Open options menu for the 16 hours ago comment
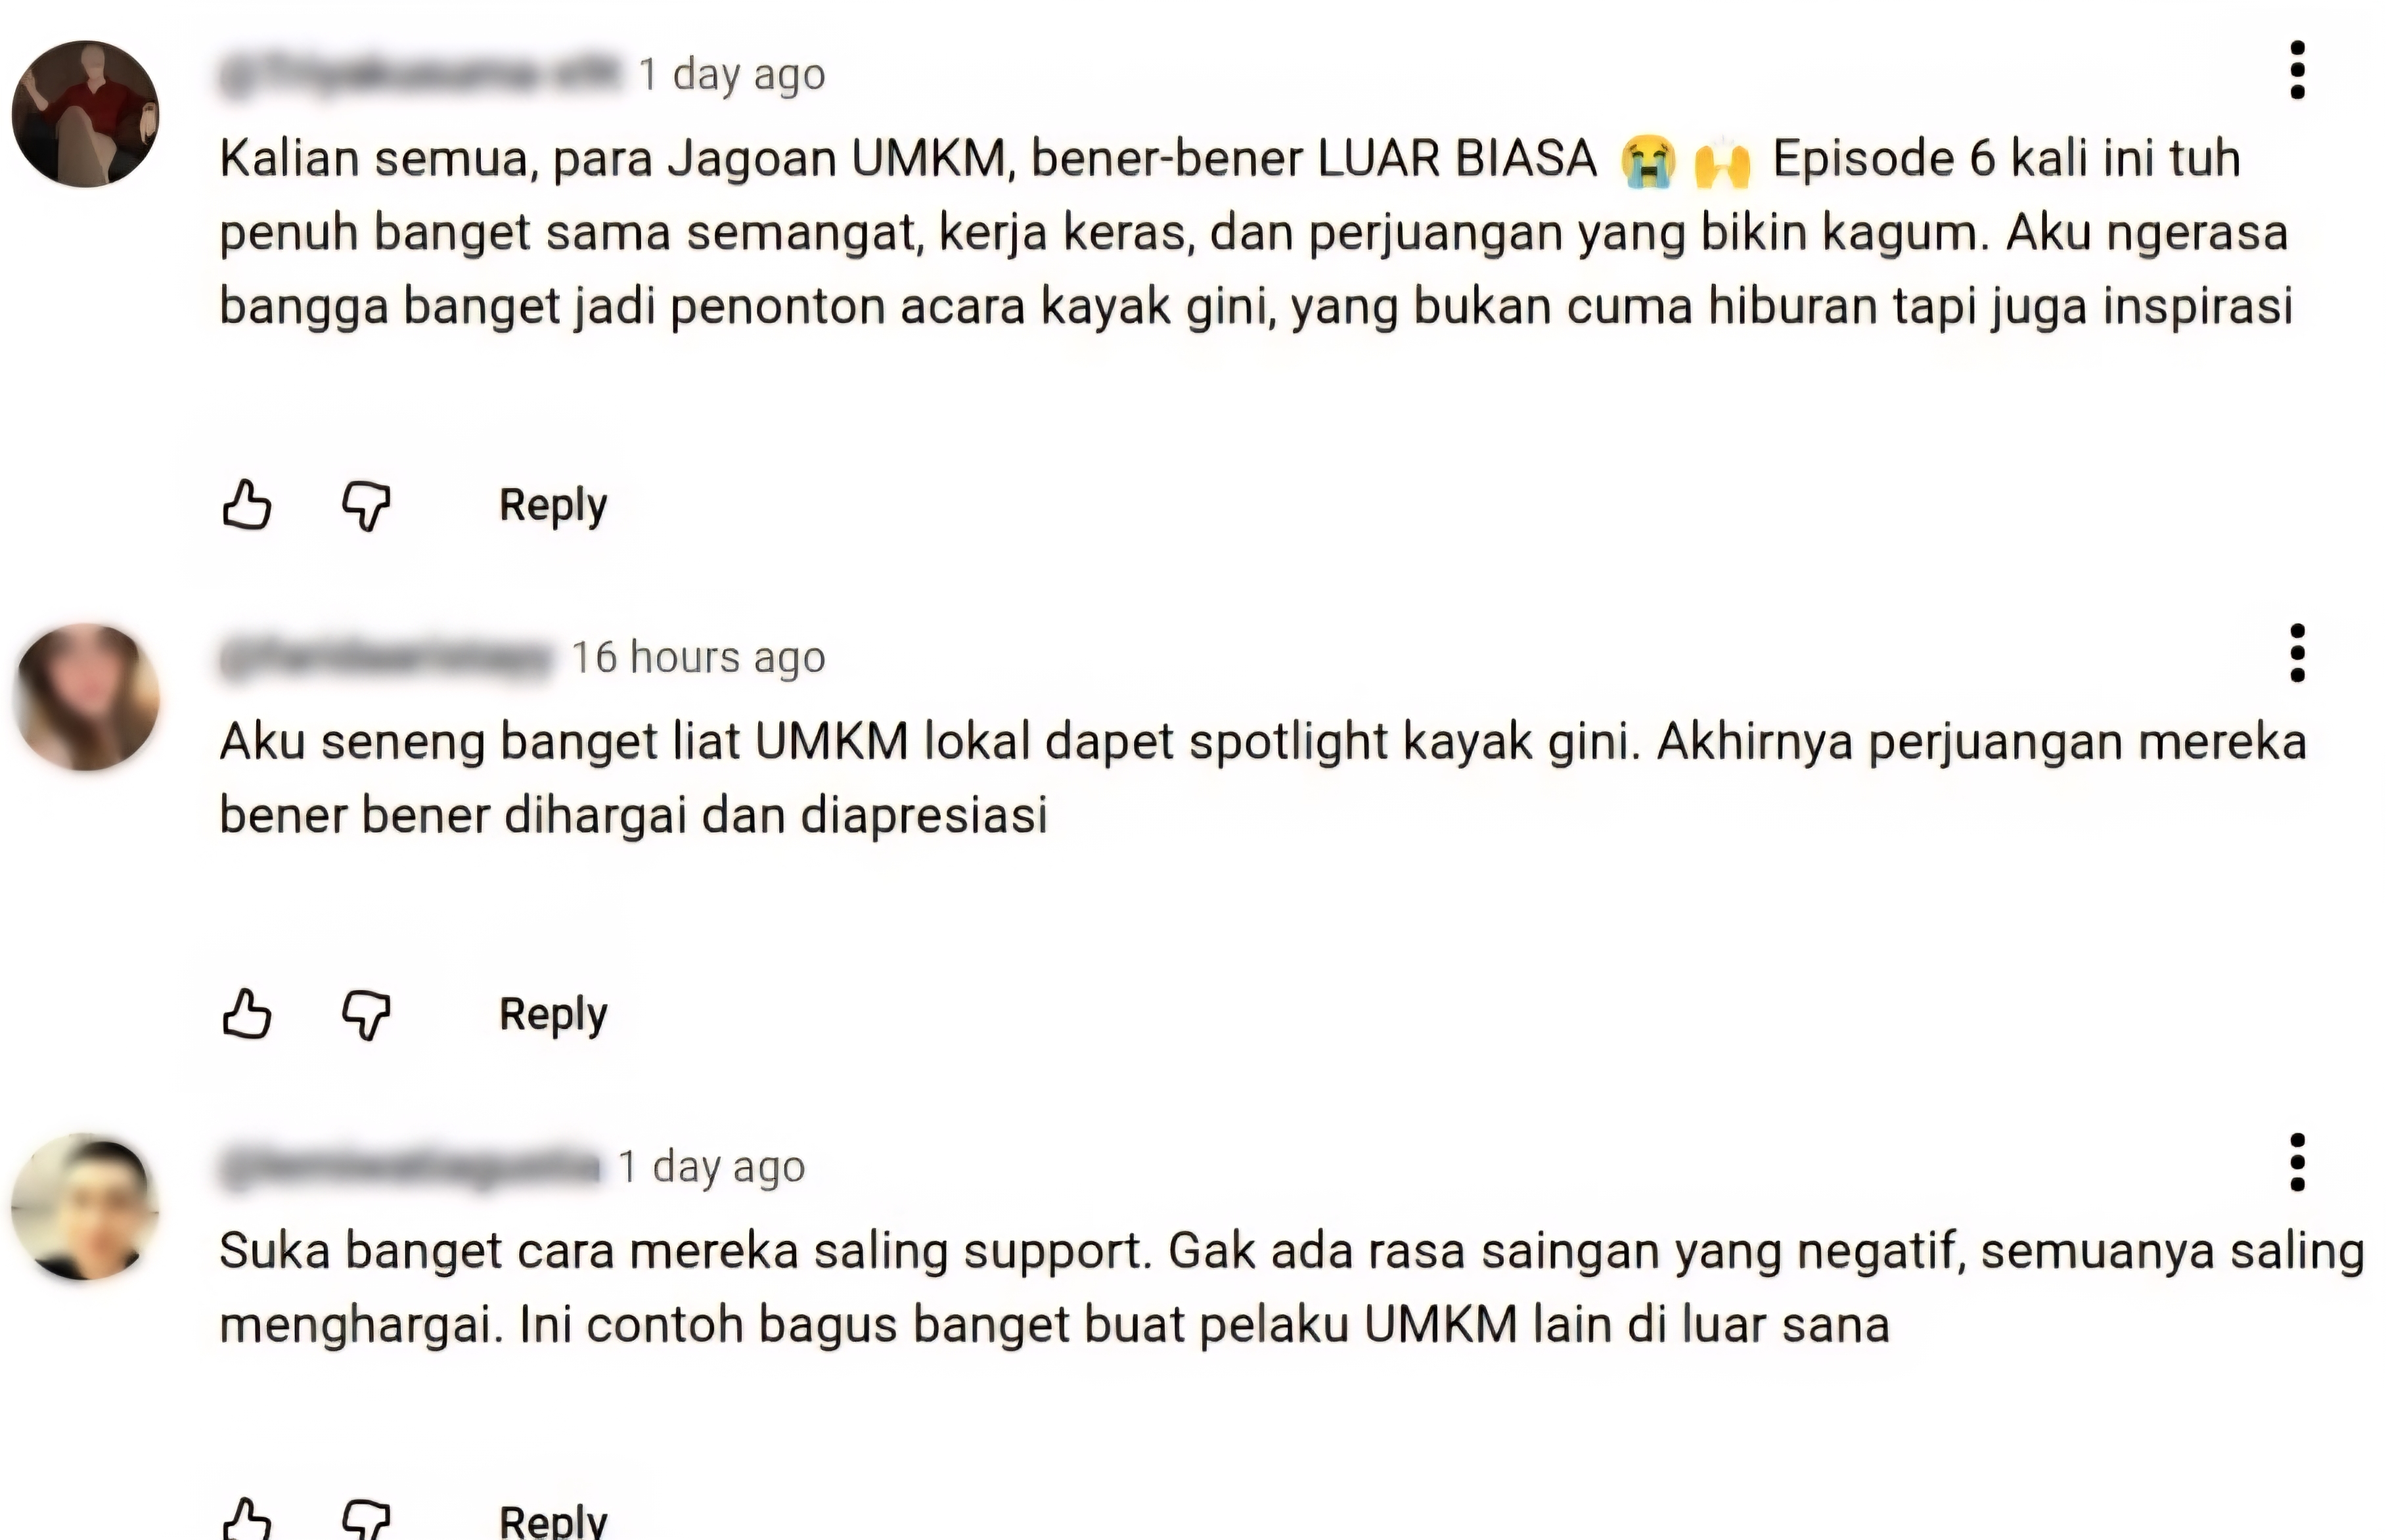The image size is (2386, 1540). tap(2297, 653)
